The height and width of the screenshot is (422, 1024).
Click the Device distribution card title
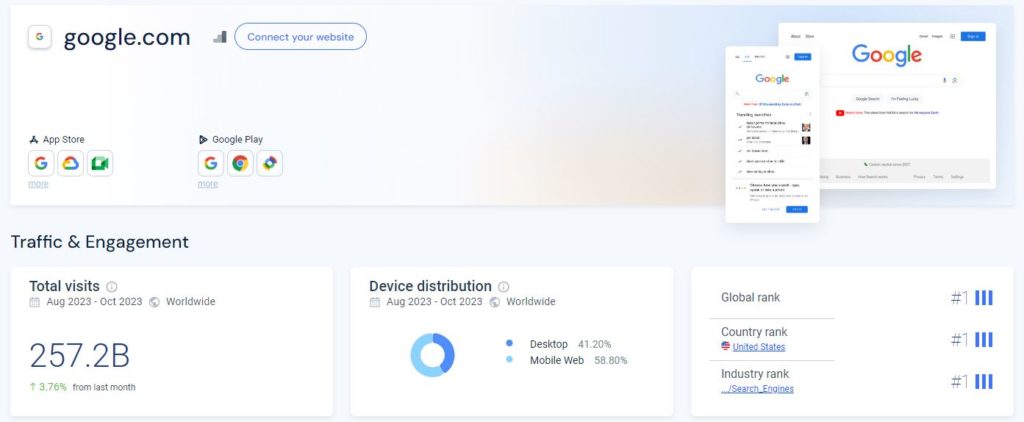(x=430, y=286)
